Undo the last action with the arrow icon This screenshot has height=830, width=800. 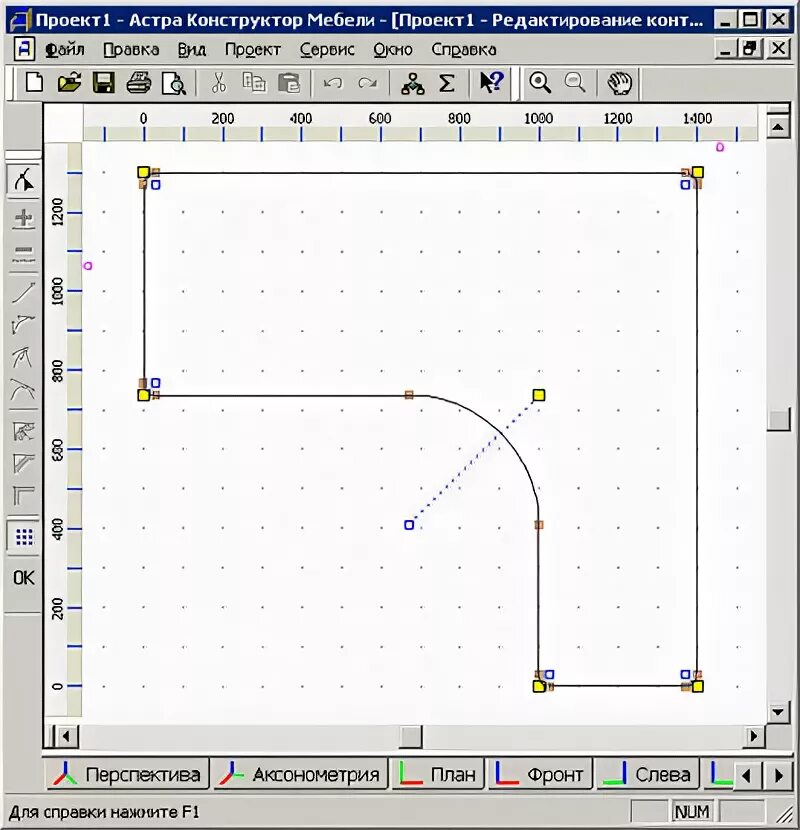pyautogui.click(x=333, y=83)
